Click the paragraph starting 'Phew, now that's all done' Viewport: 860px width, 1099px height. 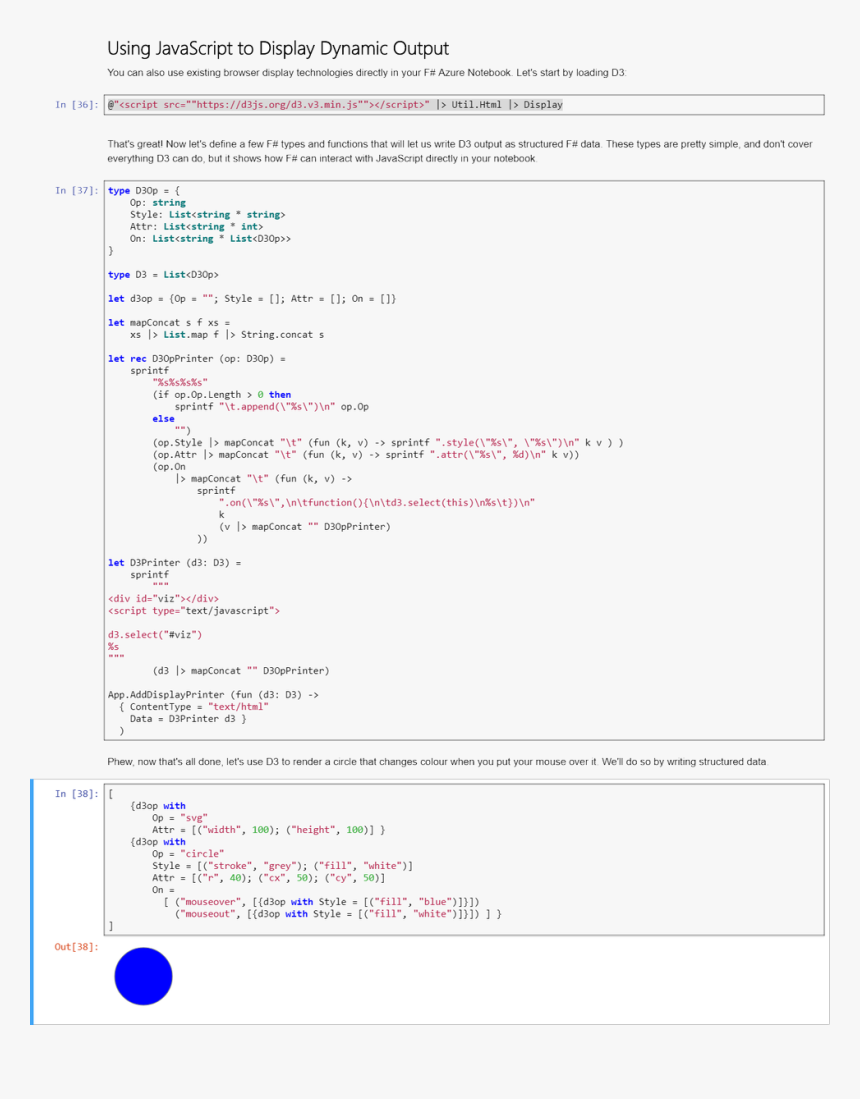click(437, 762)
